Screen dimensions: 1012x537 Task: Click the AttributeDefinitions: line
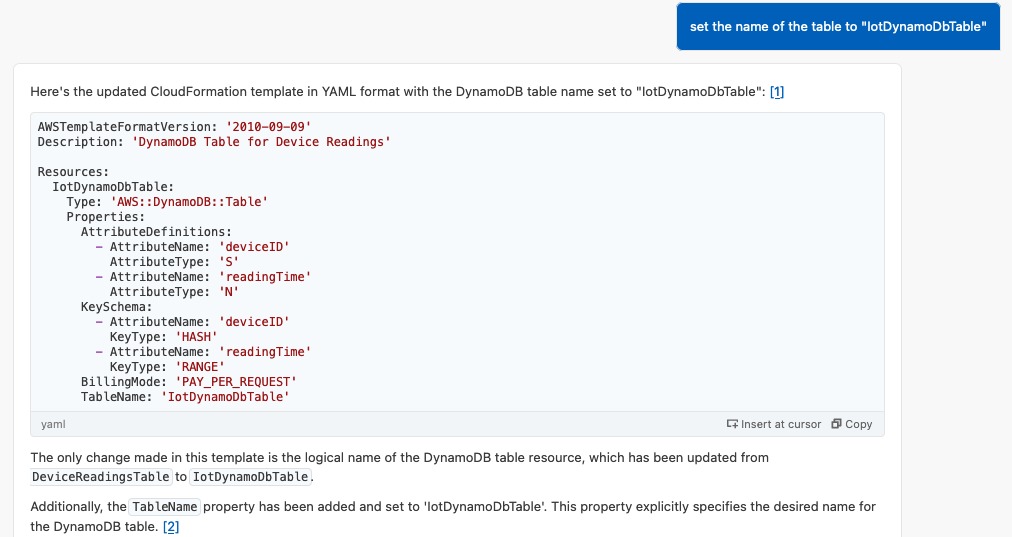(156, 232)
